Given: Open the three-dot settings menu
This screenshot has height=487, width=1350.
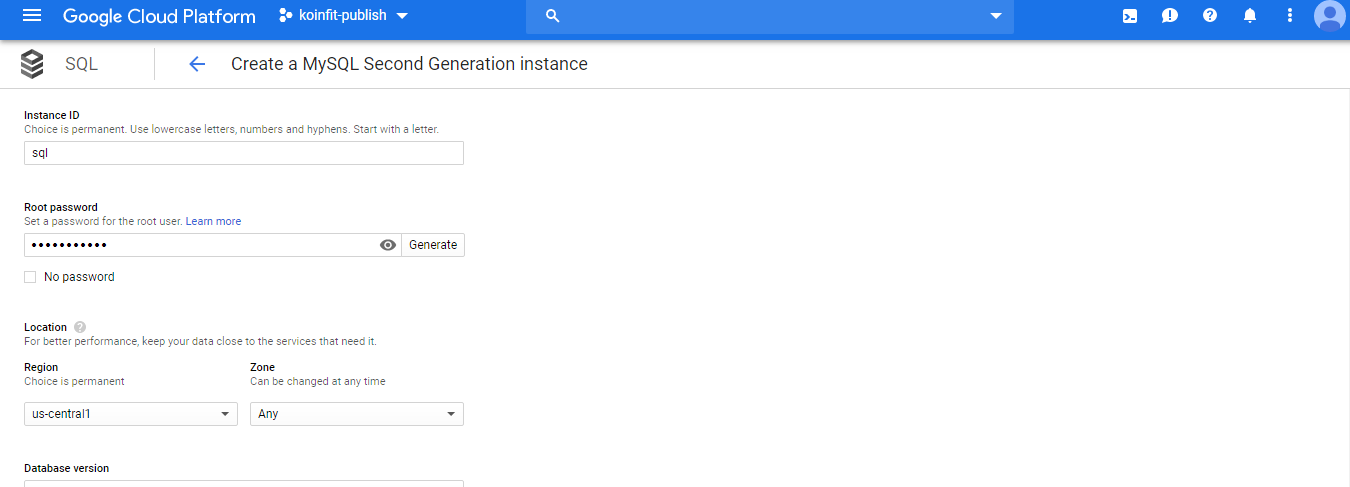Looking at the screenshot, I should coord(1290,16).
